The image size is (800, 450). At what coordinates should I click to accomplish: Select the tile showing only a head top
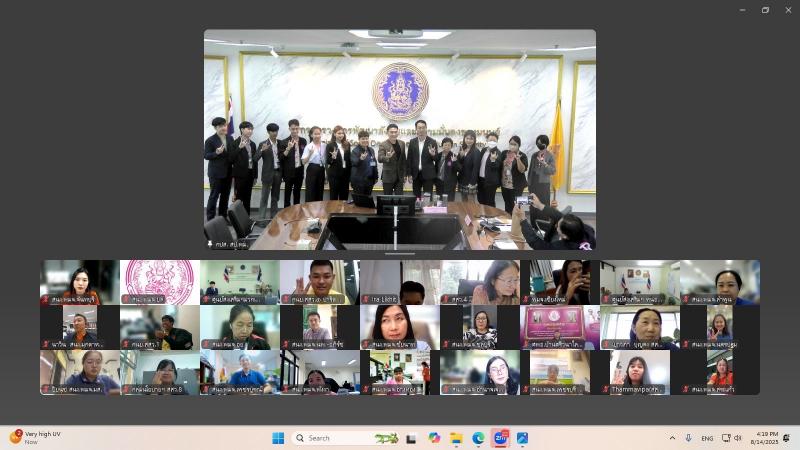tap(399, 282)
